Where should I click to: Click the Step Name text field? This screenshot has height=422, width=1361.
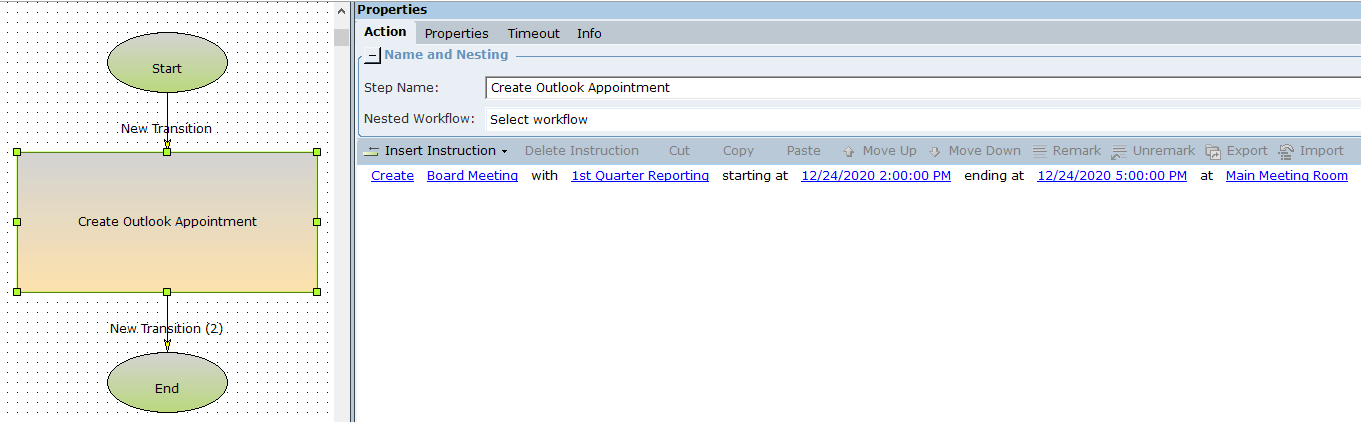(920, 88)
